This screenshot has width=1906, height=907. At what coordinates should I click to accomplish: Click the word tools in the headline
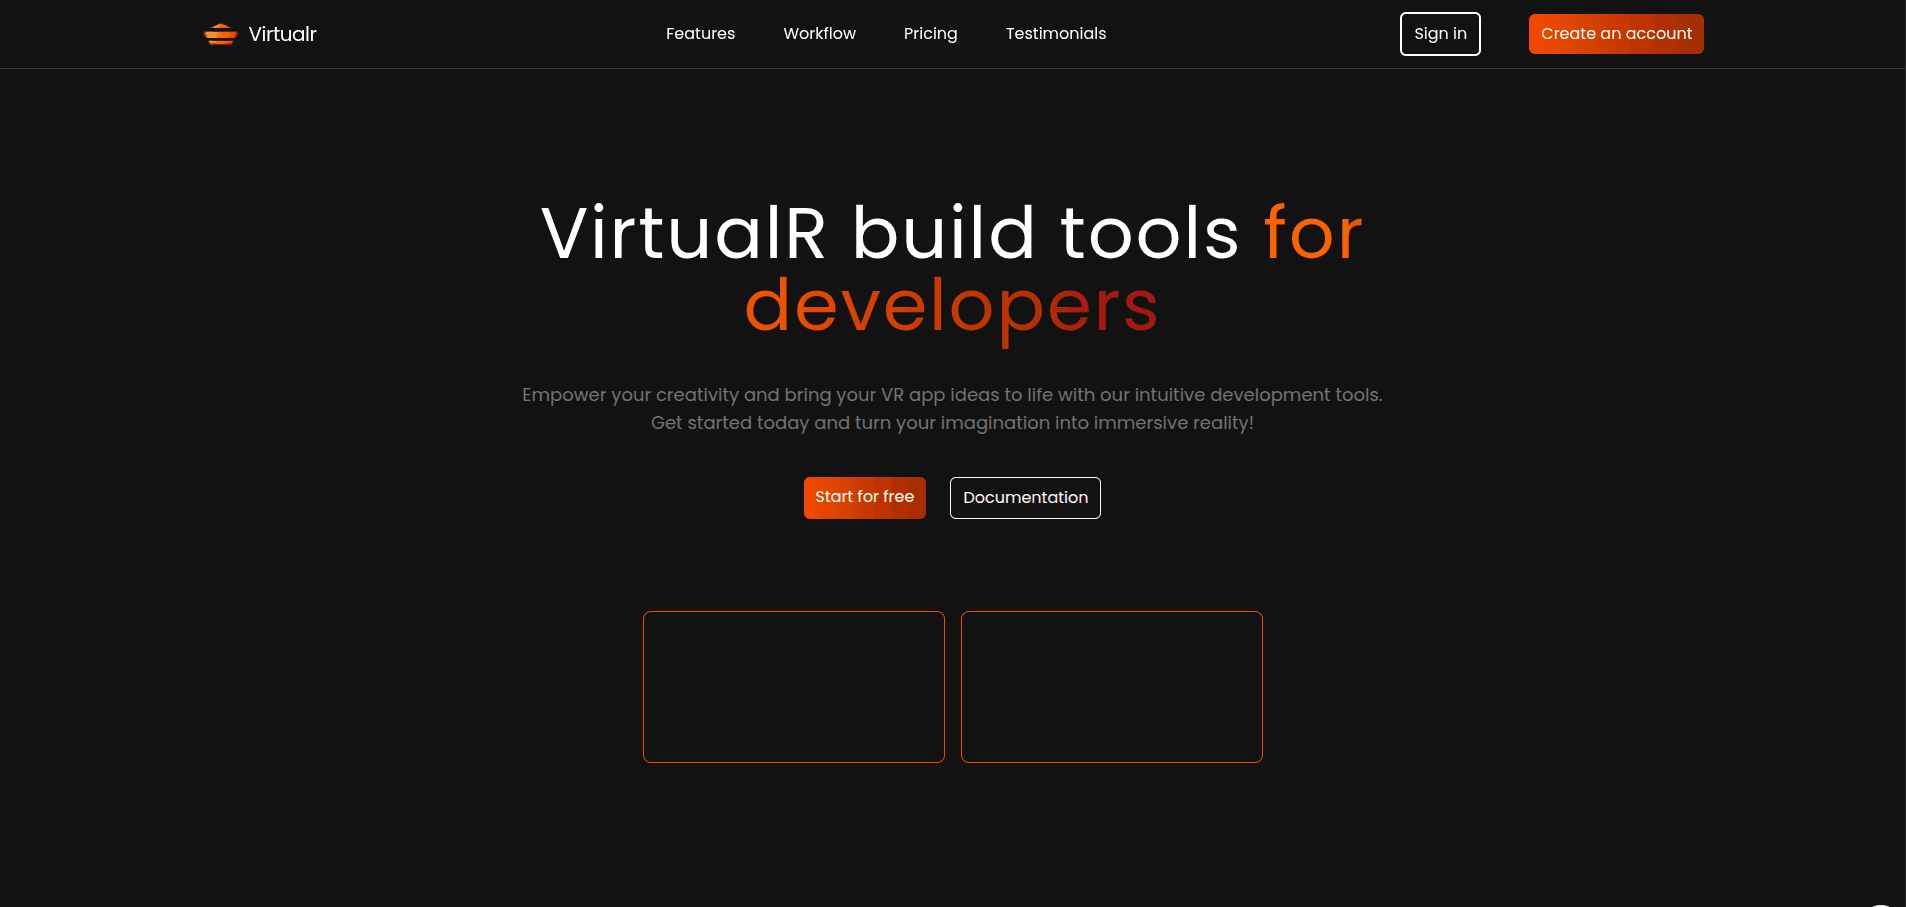click(1149, 234)
